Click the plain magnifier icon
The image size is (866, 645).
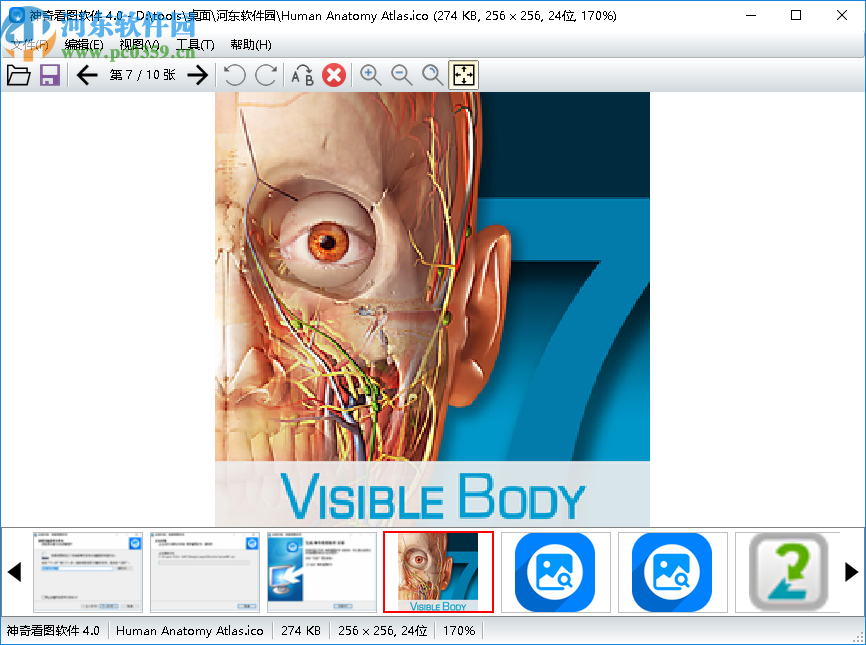point(432,75)
